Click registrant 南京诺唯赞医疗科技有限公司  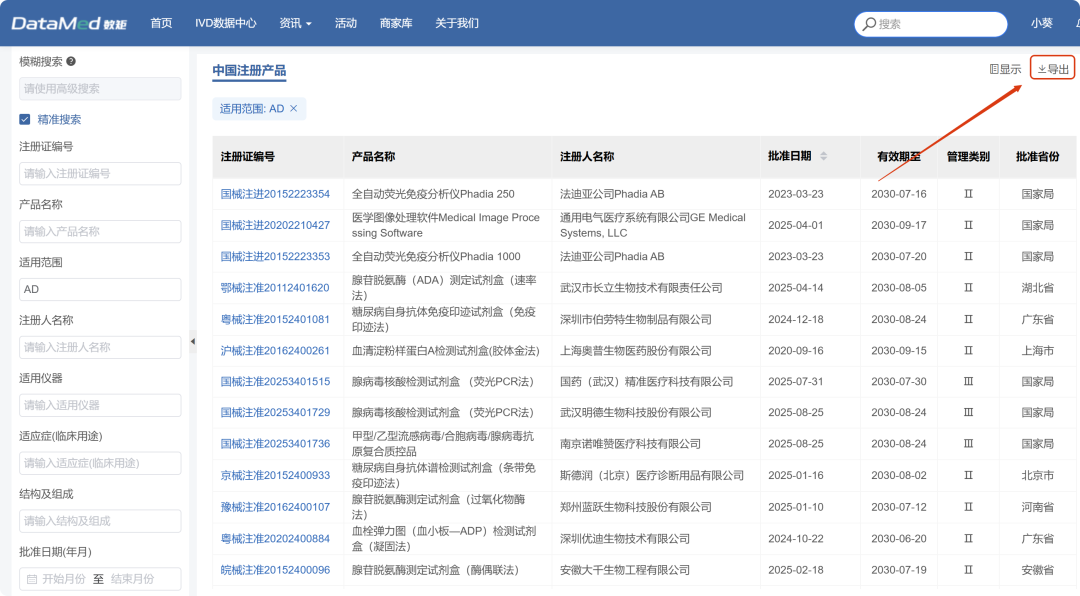[x=630, y=444]
